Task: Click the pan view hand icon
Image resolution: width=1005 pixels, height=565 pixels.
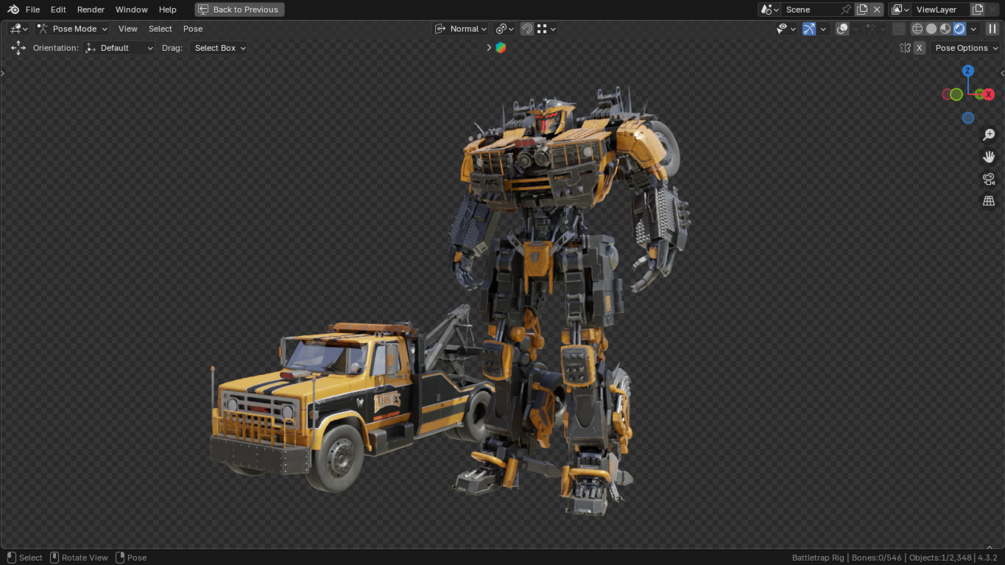Action: [989, 157]
